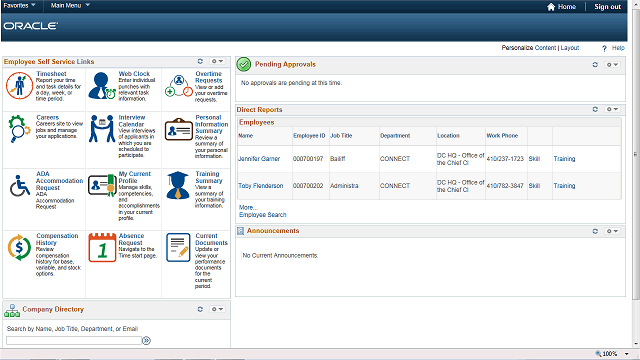The height and width of the screenshot is (360, 640).
Task: Open Company Directory gear options dropdown
Action: [x=217, y=309]
